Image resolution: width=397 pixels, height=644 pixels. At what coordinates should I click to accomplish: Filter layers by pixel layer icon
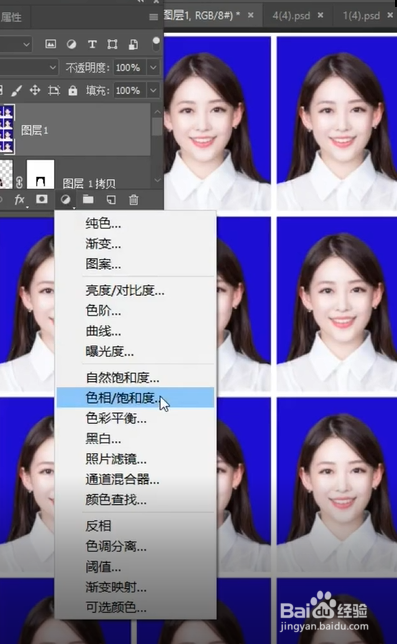pyautogui.click(x=50, y=44)
